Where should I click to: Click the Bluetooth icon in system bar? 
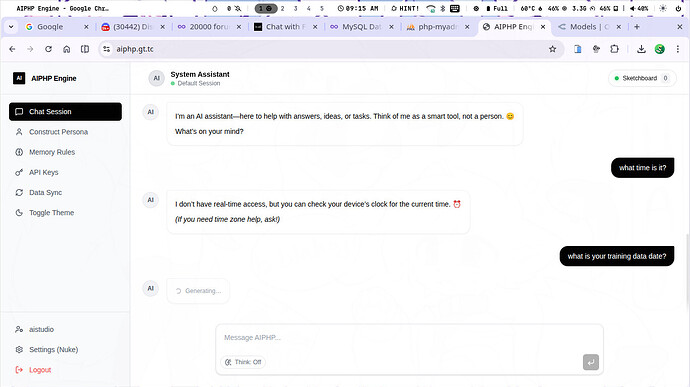pyautogui.click(x=443, y=8)
